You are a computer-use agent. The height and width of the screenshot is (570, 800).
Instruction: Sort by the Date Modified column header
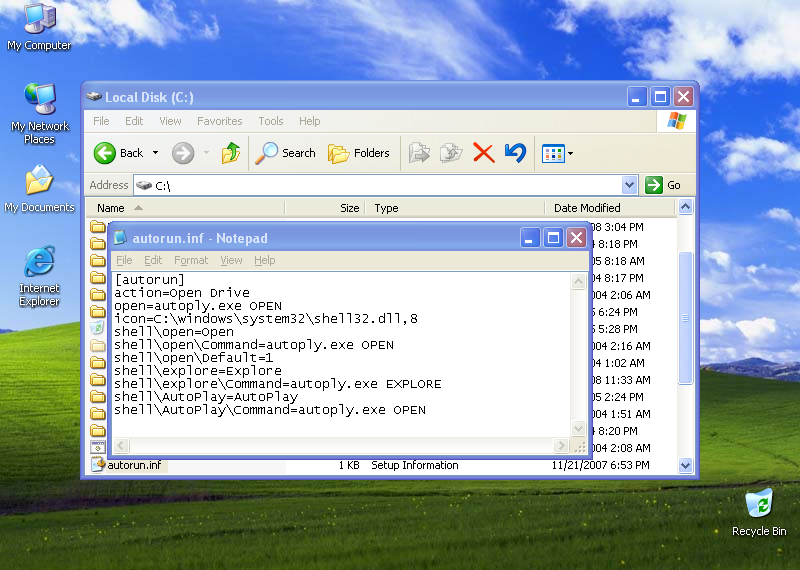click(x=610, y=208)
